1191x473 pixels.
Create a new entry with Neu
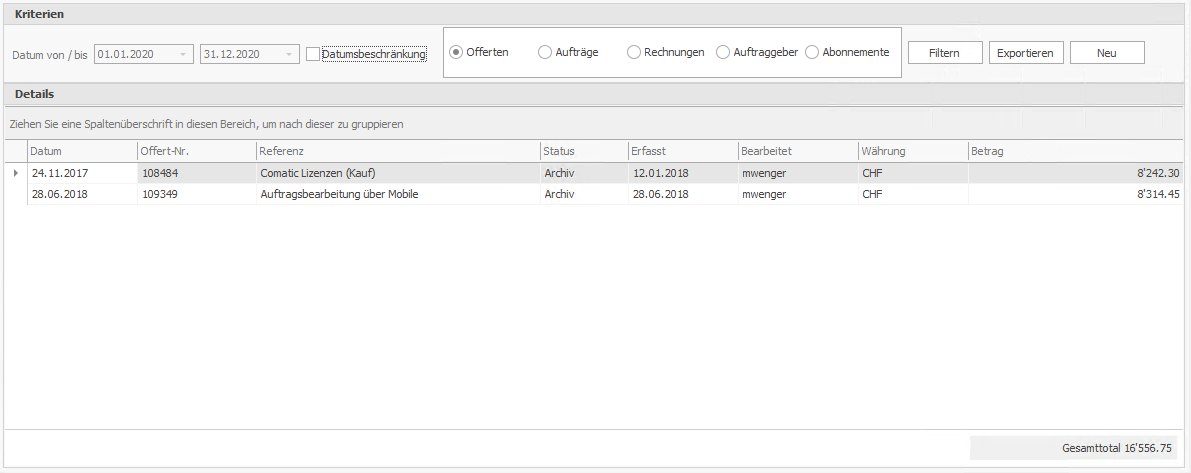tap(1106, 53)
